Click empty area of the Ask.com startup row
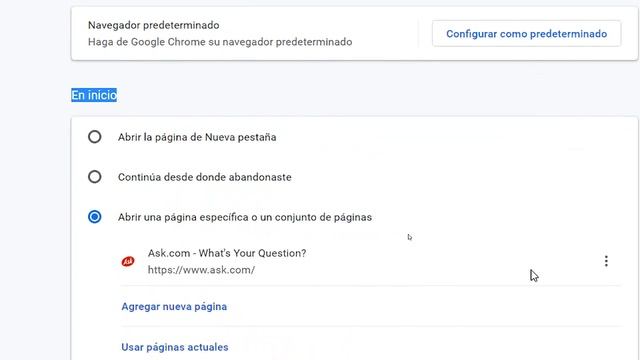The image size is (640, 360). click(x=449, y=261)
